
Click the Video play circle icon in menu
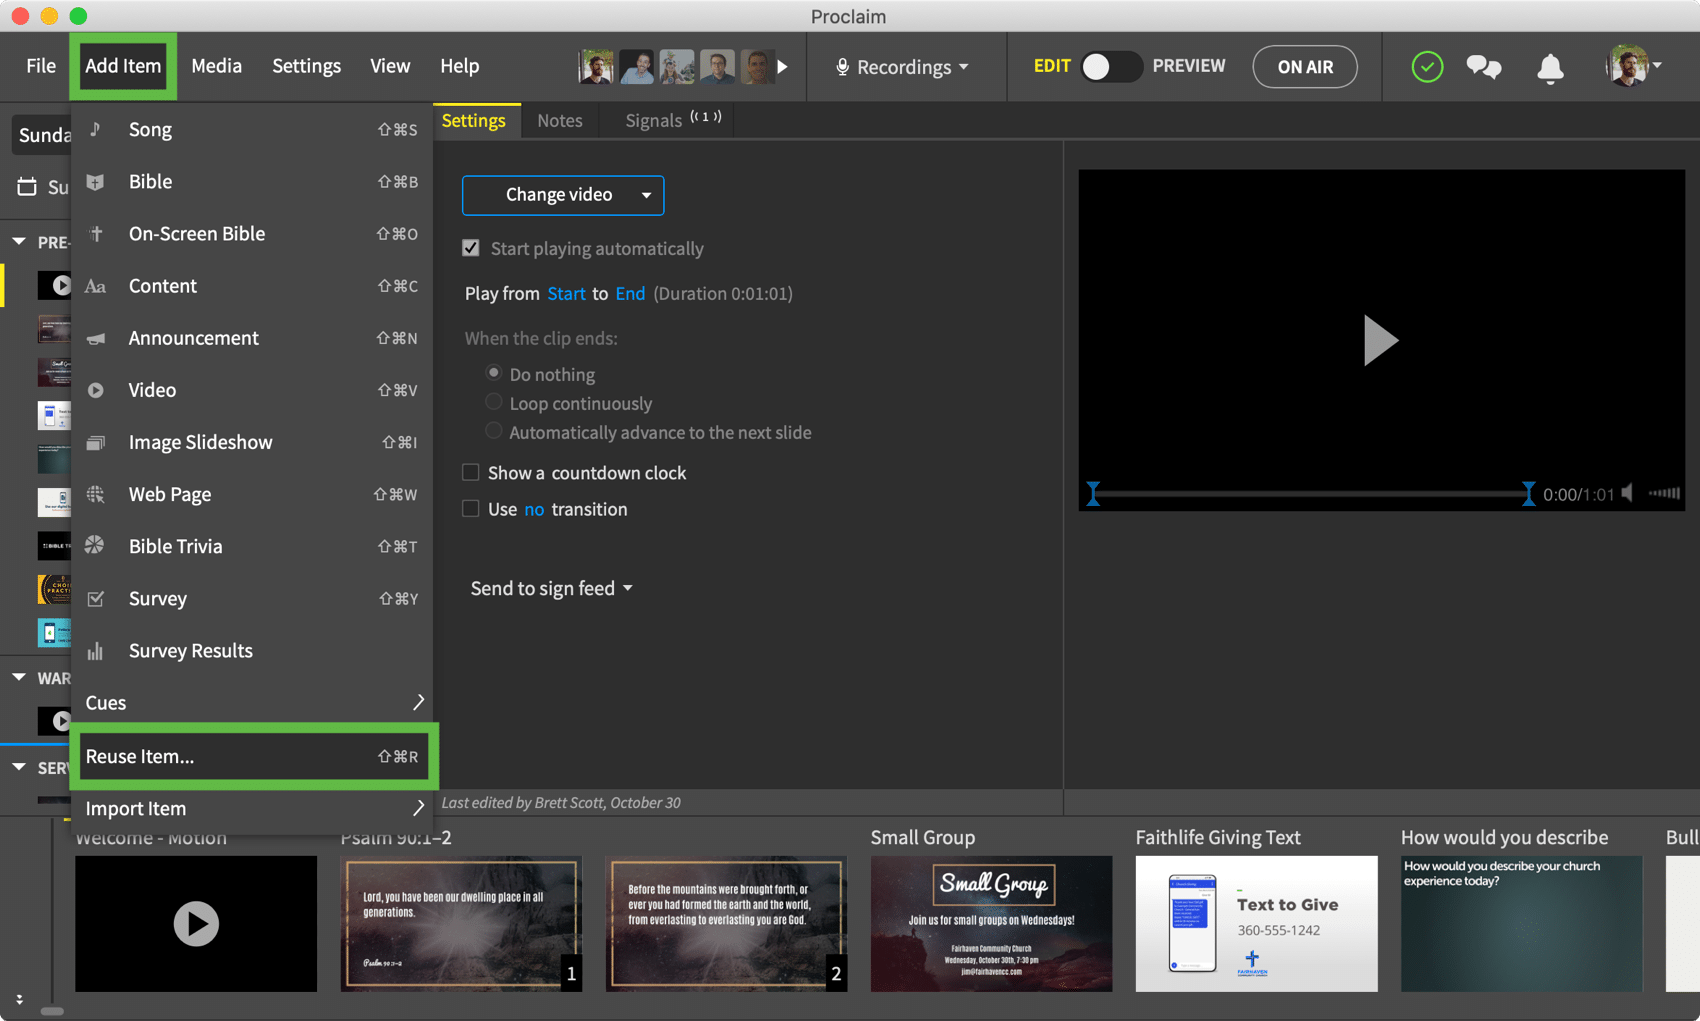95,390
